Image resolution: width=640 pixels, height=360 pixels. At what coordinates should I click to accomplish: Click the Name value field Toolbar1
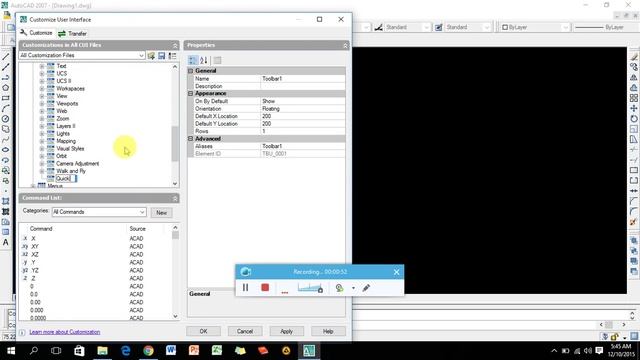(x=302, y=79)
